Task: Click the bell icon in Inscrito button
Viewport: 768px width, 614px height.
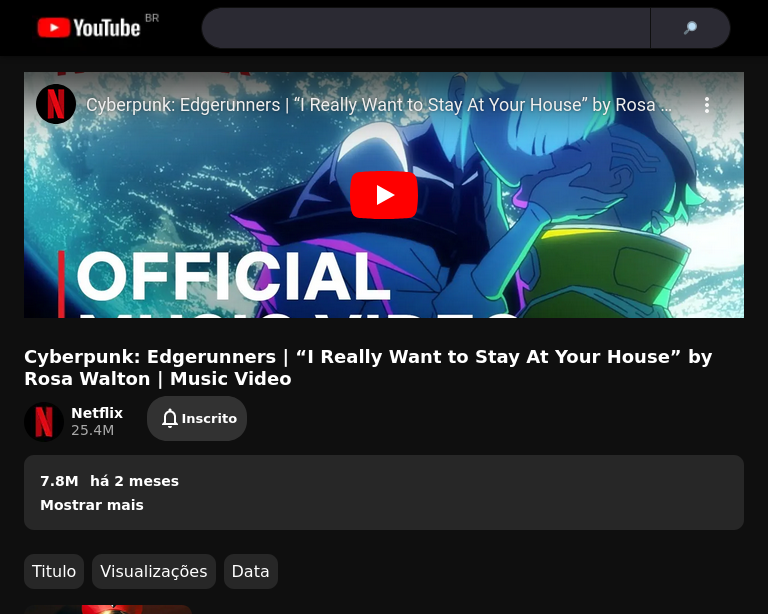Action: 169,419
